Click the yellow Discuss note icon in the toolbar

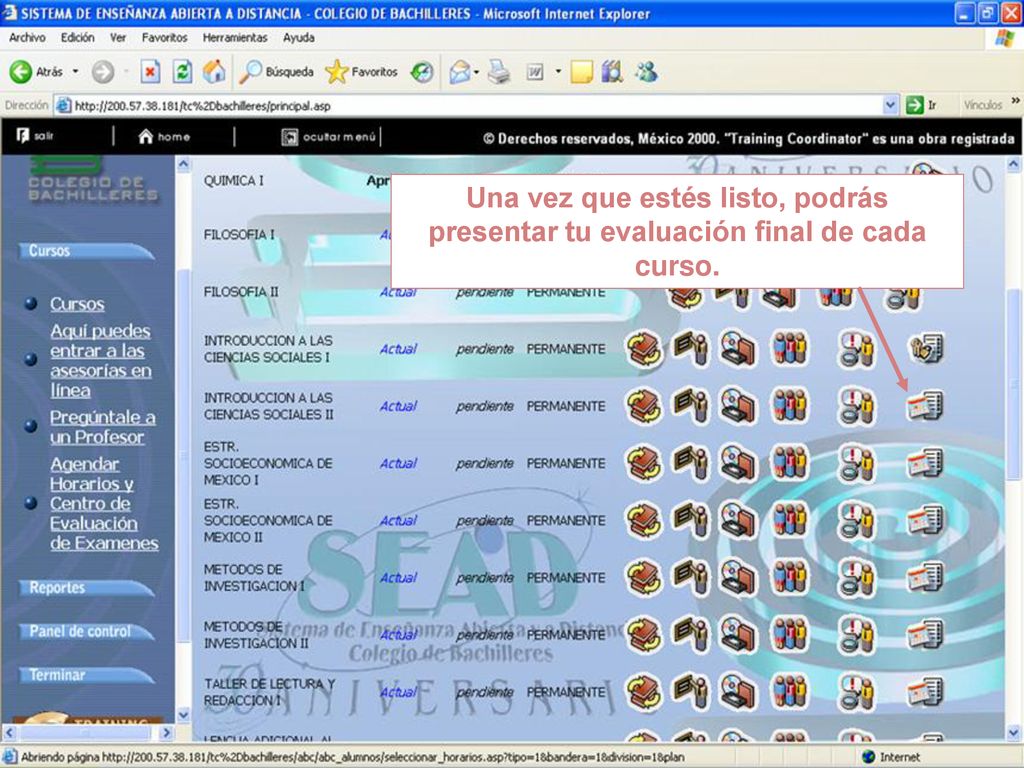click(581, 72)
